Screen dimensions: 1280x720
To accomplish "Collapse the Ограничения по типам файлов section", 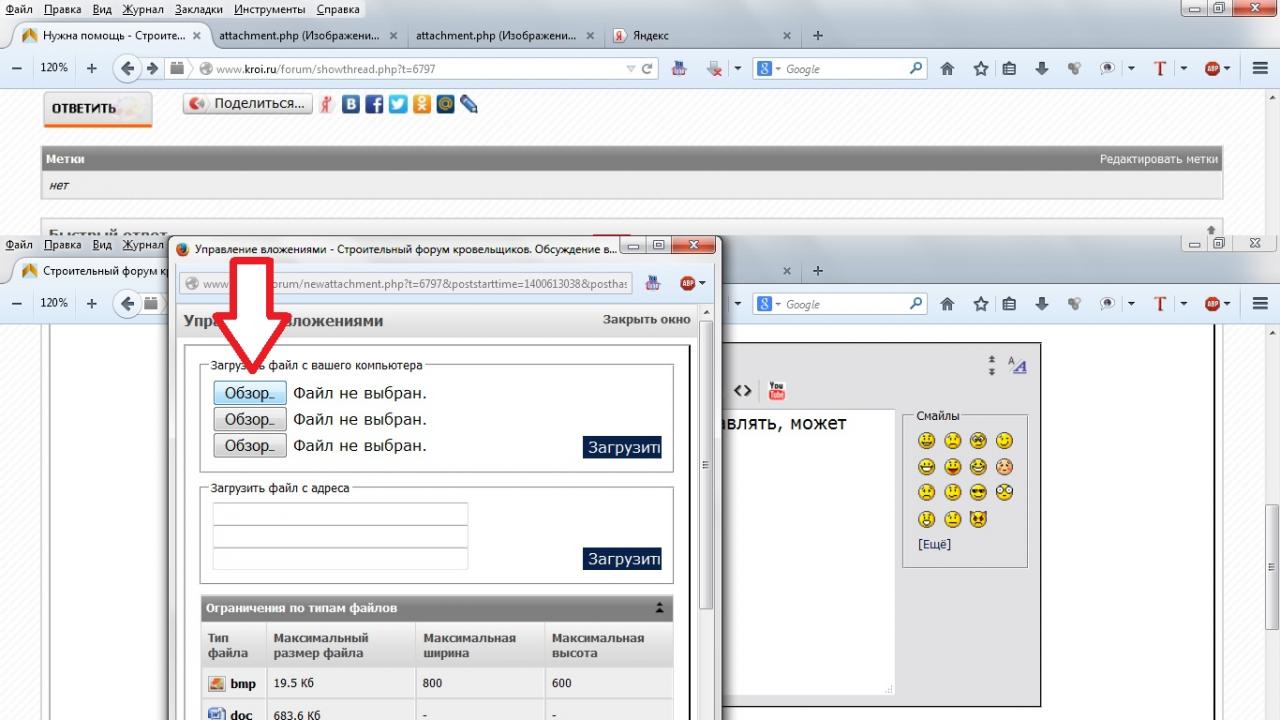I will coord(659,608).
